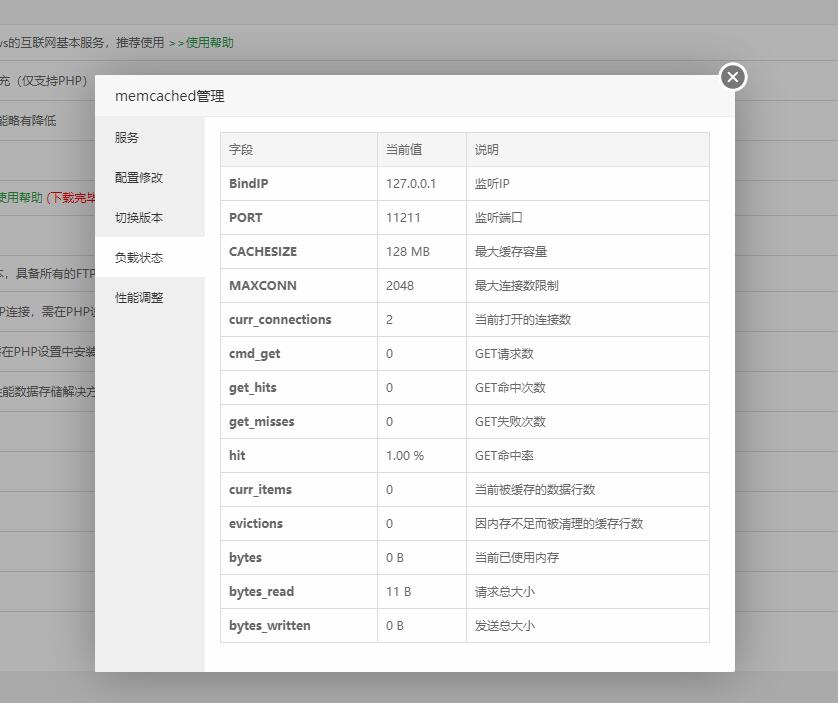The image size is (838, 703).
Task: Click the 监听IP description
Action: 492,183
